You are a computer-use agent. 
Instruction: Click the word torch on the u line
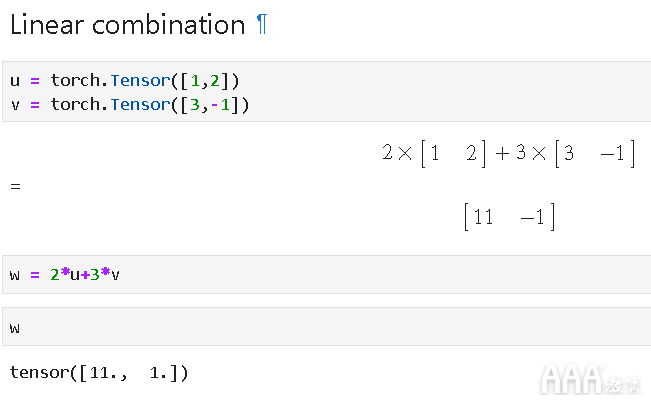(x=75, y=81)
